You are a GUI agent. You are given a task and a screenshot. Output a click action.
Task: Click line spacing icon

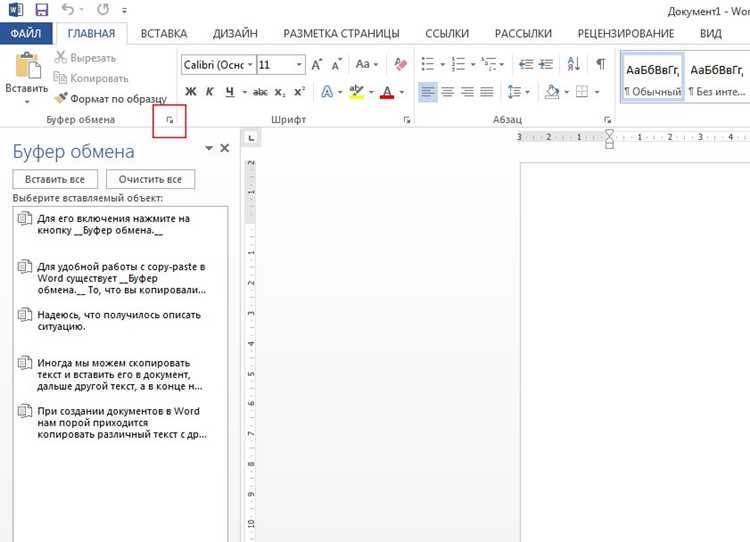514,91
